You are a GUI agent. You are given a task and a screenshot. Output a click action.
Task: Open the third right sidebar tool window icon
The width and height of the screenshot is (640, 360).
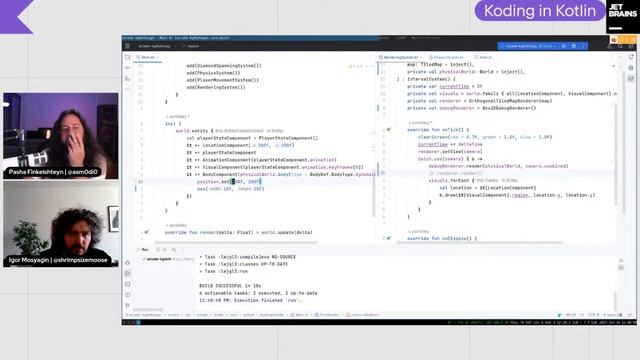click(631, 78)
